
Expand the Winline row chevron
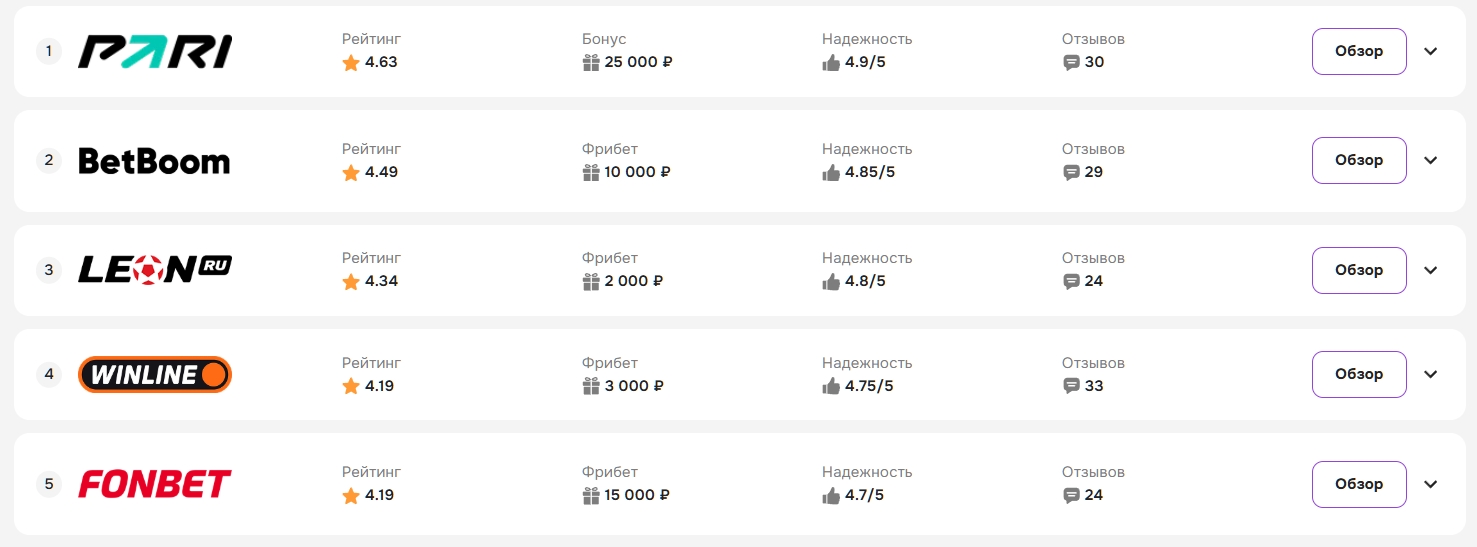coord(1431,375)
